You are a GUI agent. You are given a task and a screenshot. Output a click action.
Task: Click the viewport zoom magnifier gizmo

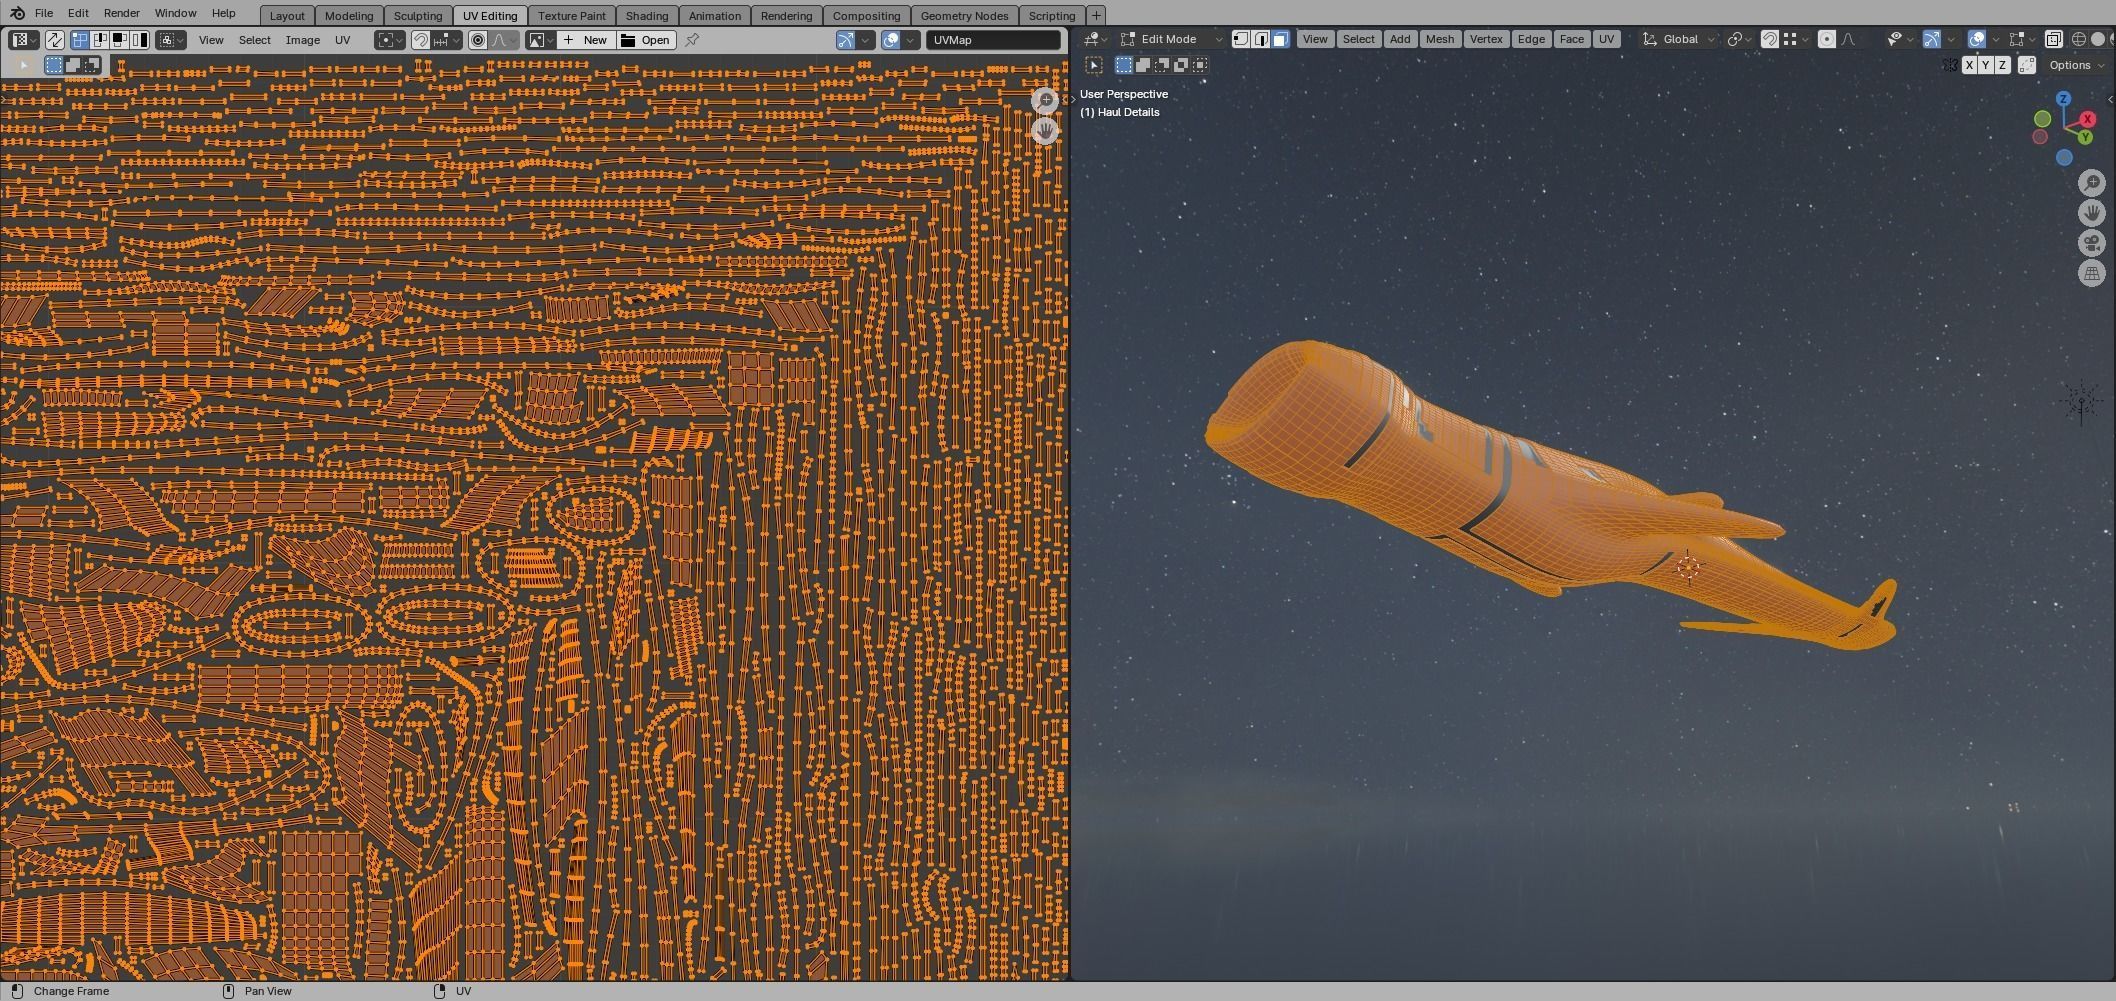click(x=2092, y=183)
